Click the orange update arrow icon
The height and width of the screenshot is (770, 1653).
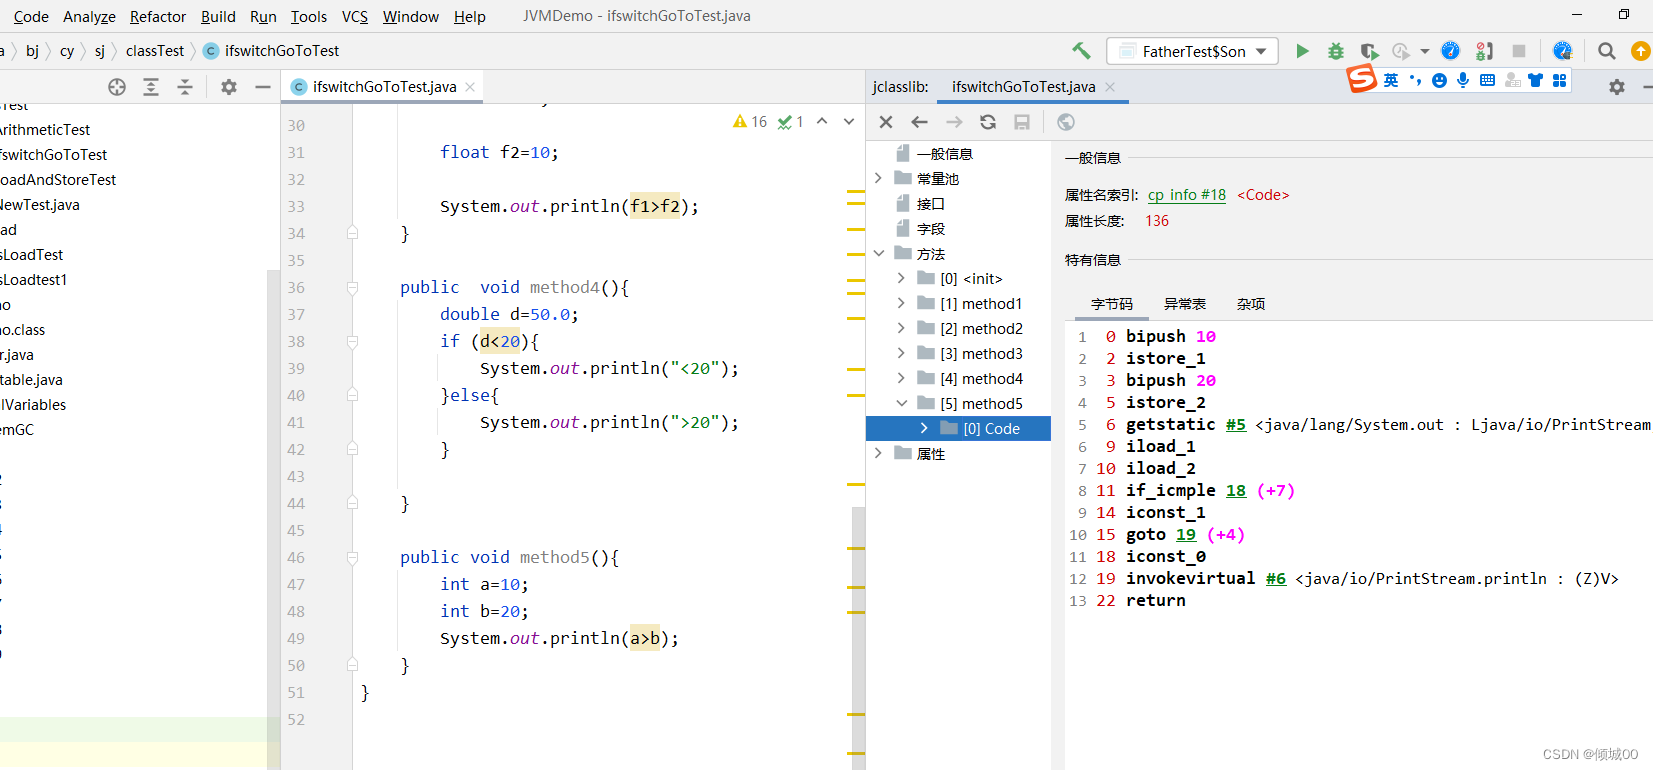pyautogui.click(x=1640, y=51)
